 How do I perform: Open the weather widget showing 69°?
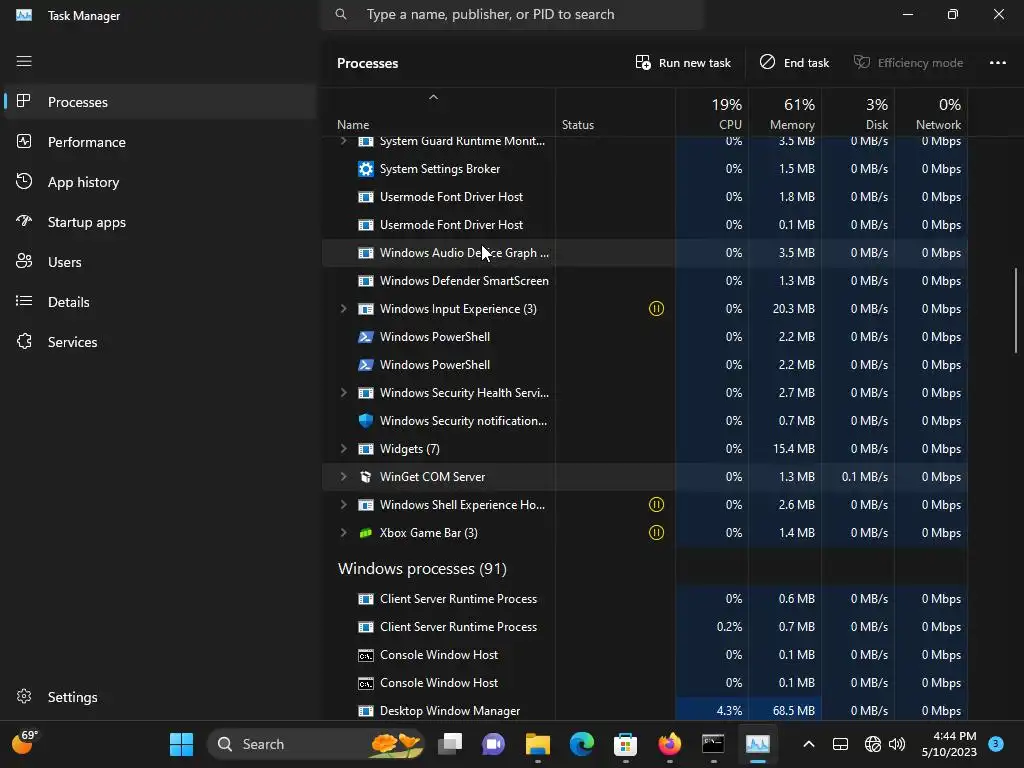(x=25, y=743)
